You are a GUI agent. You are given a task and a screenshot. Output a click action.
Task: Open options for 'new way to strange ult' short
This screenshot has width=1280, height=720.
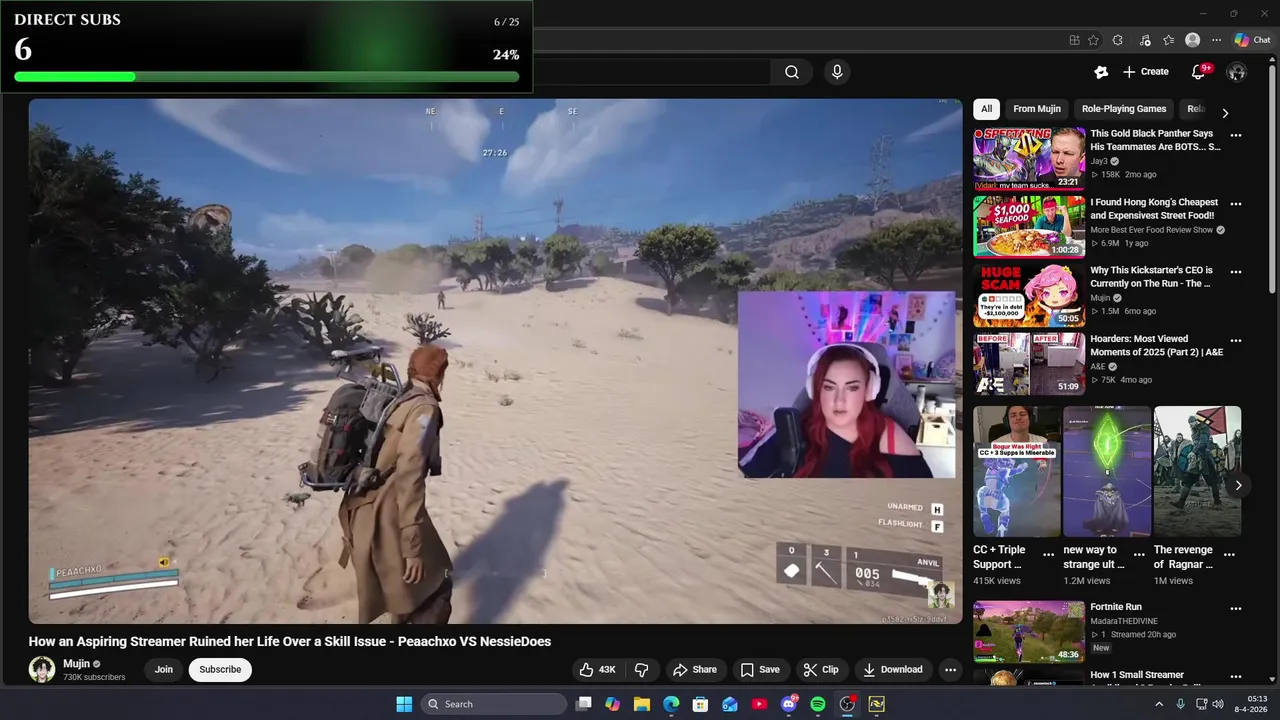point(1139,554)
